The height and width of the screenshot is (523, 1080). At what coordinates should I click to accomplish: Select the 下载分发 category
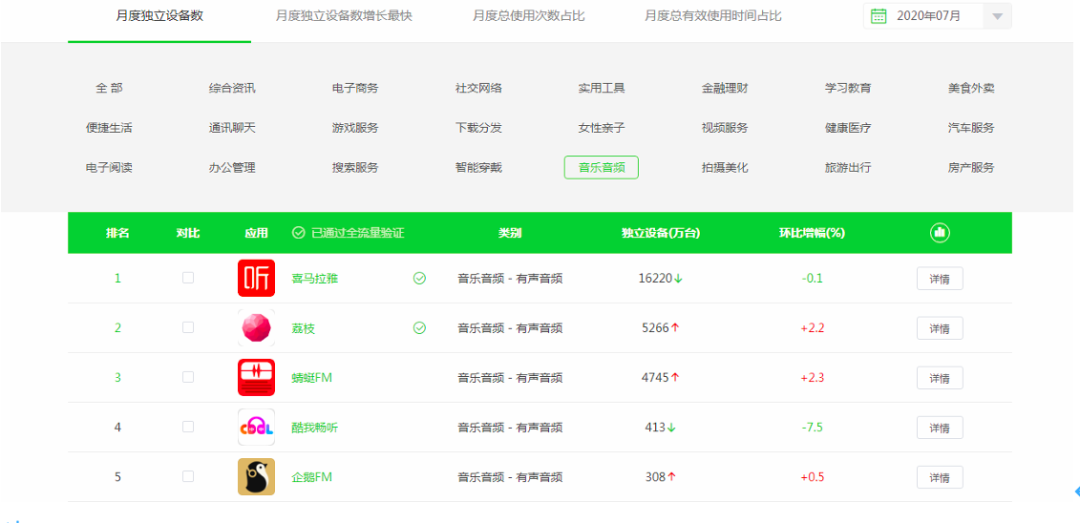pyautogui.click(x=478, y=127)
